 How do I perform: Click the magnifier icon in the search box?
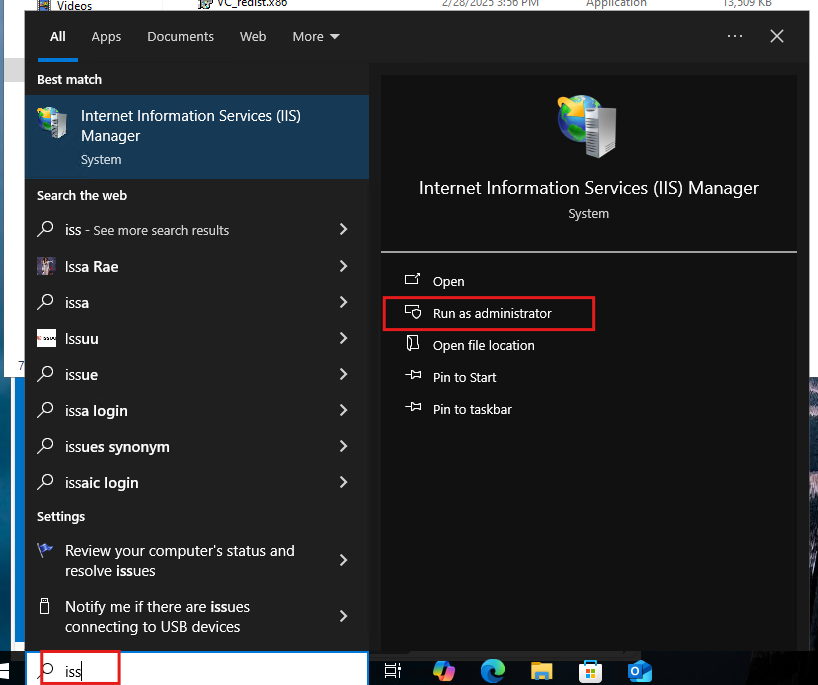46,670
